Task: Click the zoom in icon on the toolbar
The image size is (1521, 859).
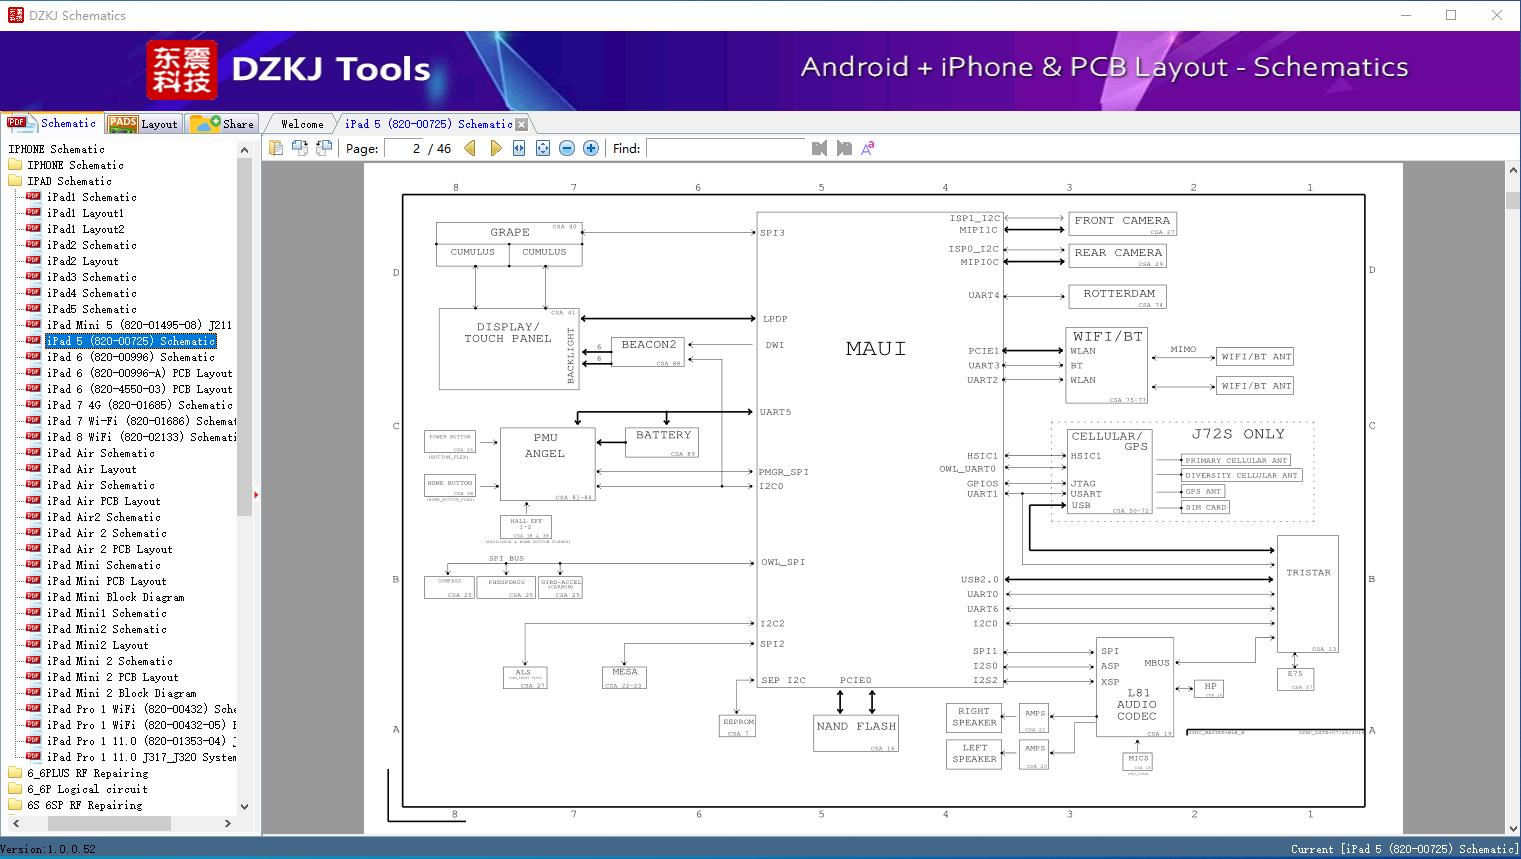Action: [590, 147]
